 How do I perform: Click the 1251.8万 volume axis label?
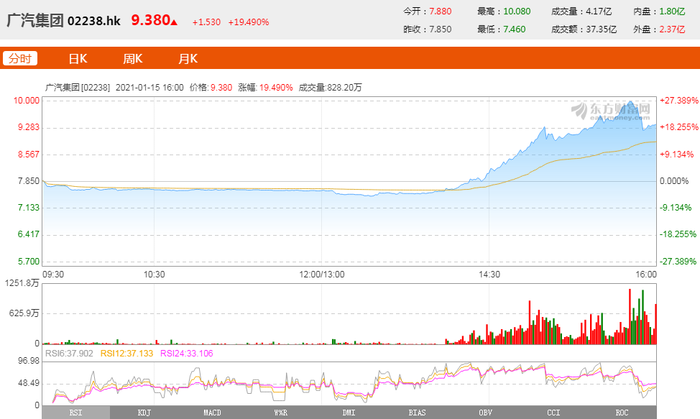22,283
